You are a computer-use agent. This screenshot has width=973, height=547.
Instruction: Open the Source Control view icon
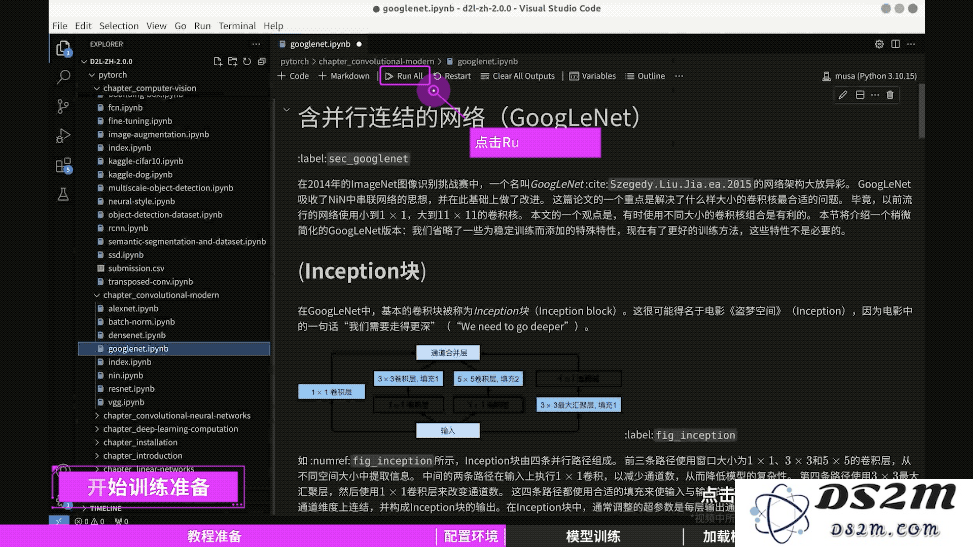click(63, 106)
